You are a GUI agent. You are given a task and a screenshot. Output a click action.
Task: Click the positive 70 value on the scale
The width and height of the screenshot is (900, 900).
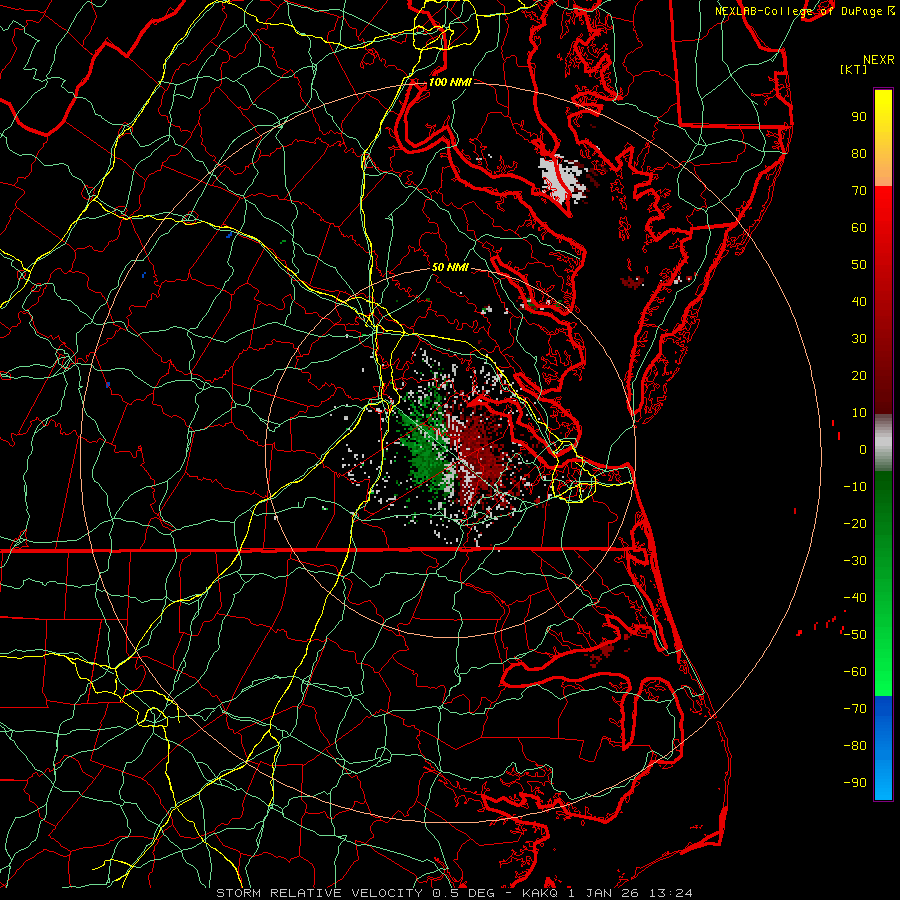click(859, 191)
